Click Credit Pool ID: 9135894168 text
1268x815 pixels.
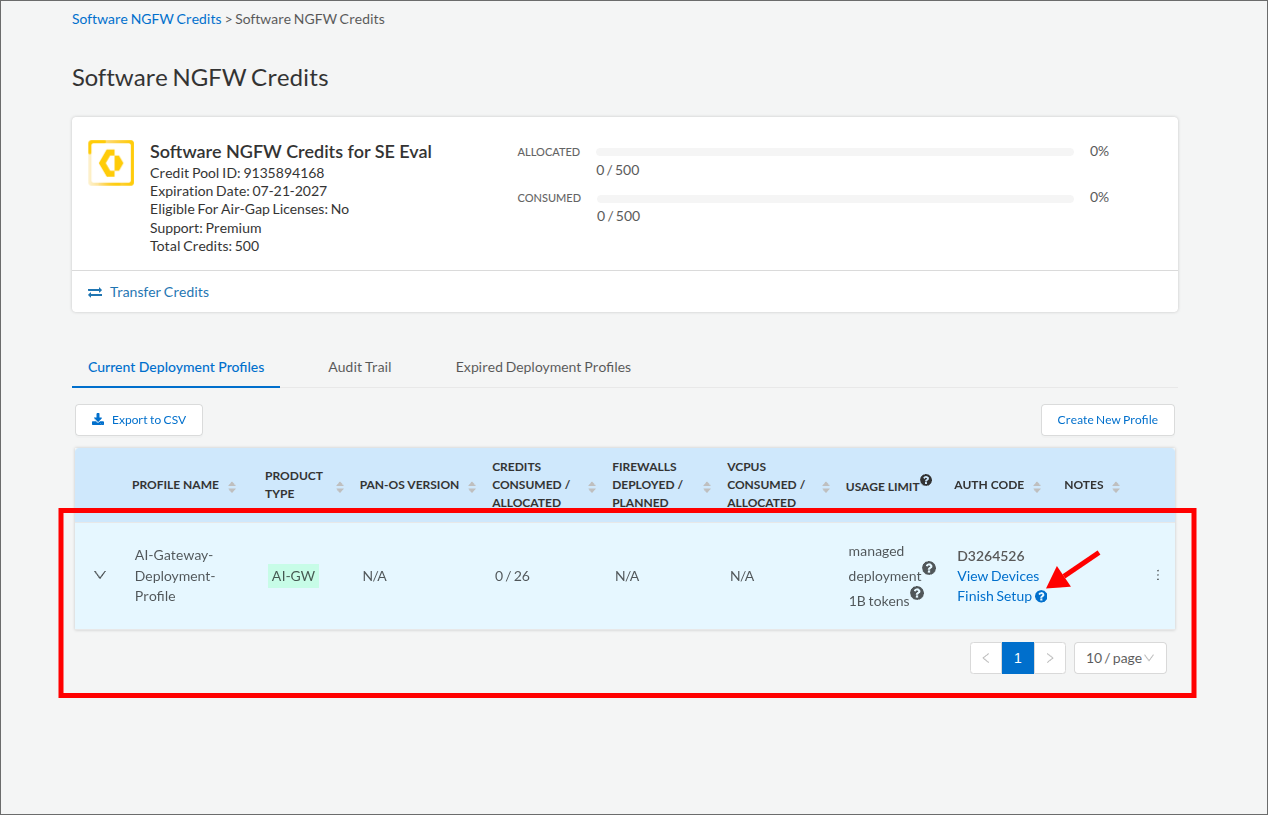coord(237,173)
